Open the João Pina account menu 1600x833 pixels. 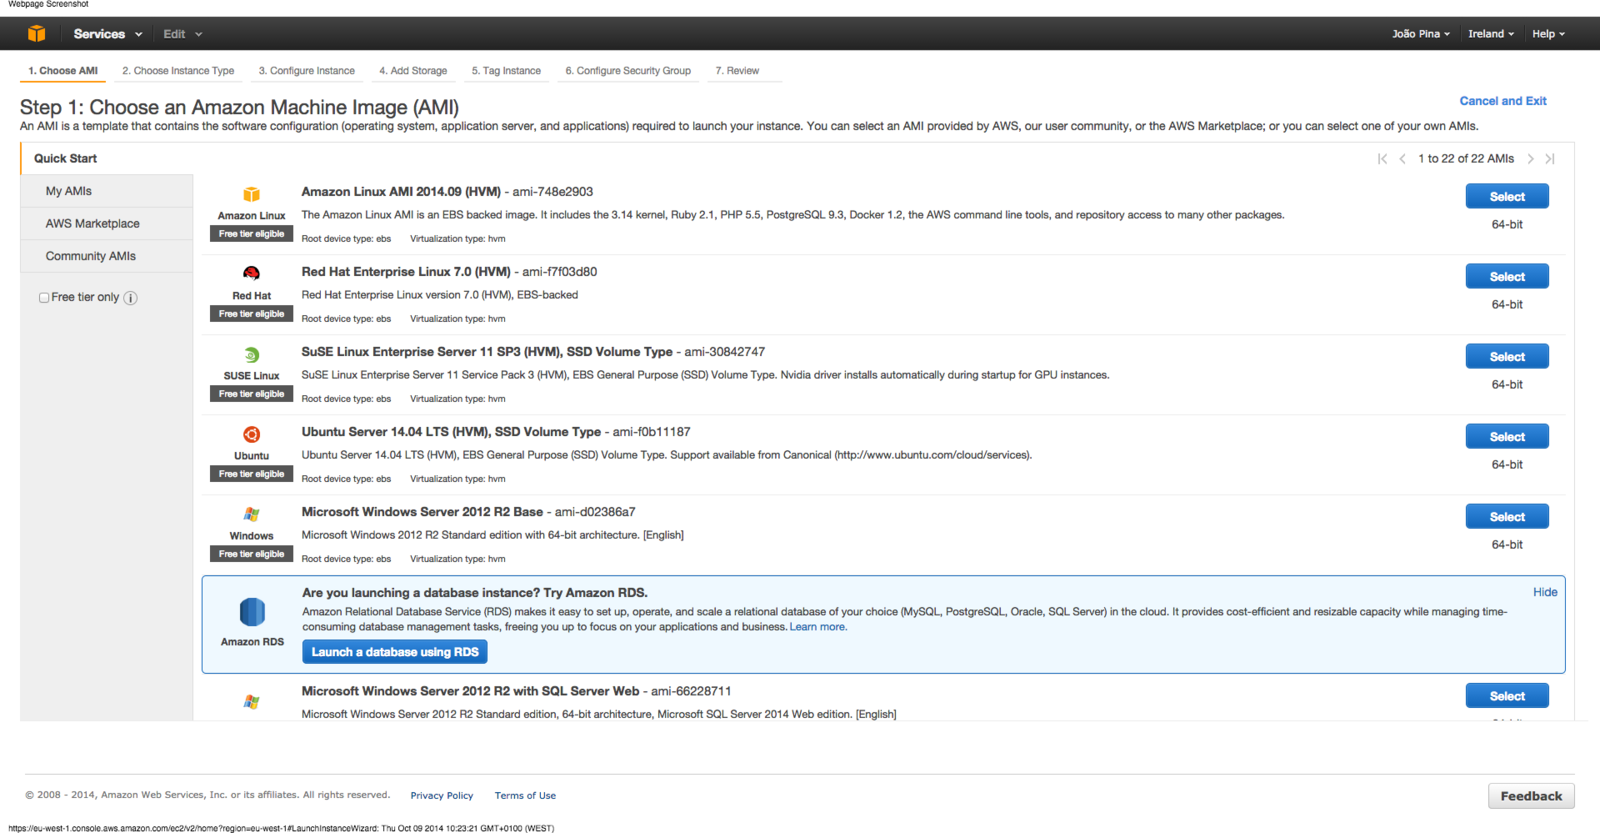[x=1421, y=34]
